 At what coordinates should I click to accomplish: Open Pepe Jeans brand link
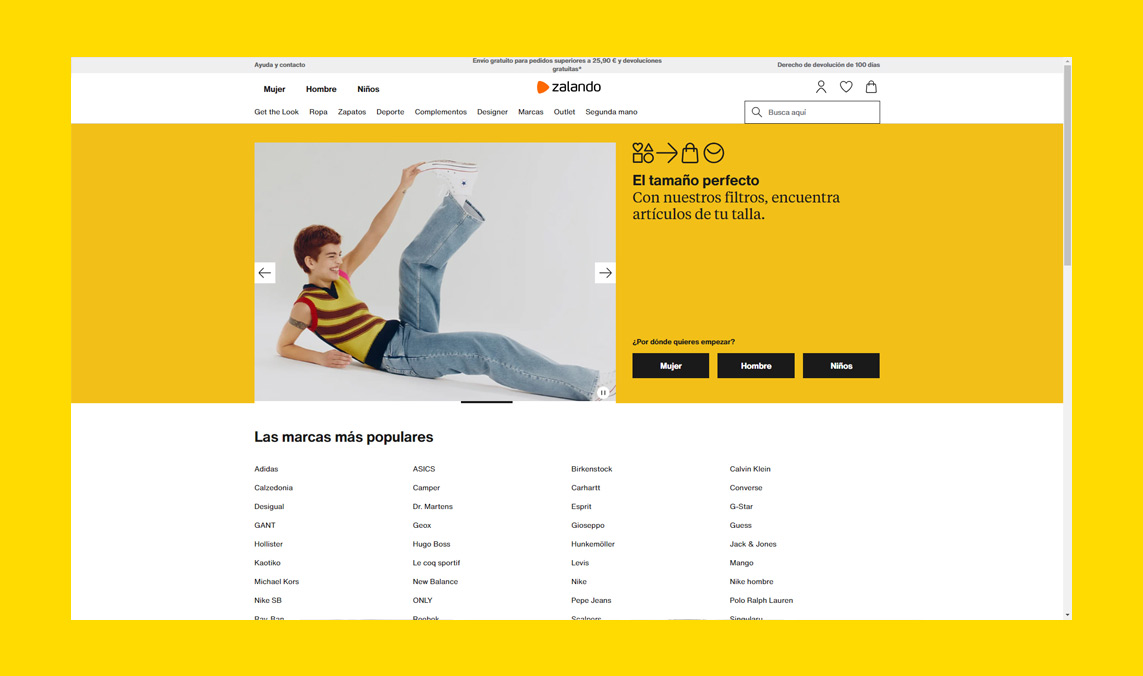point(591,601)
